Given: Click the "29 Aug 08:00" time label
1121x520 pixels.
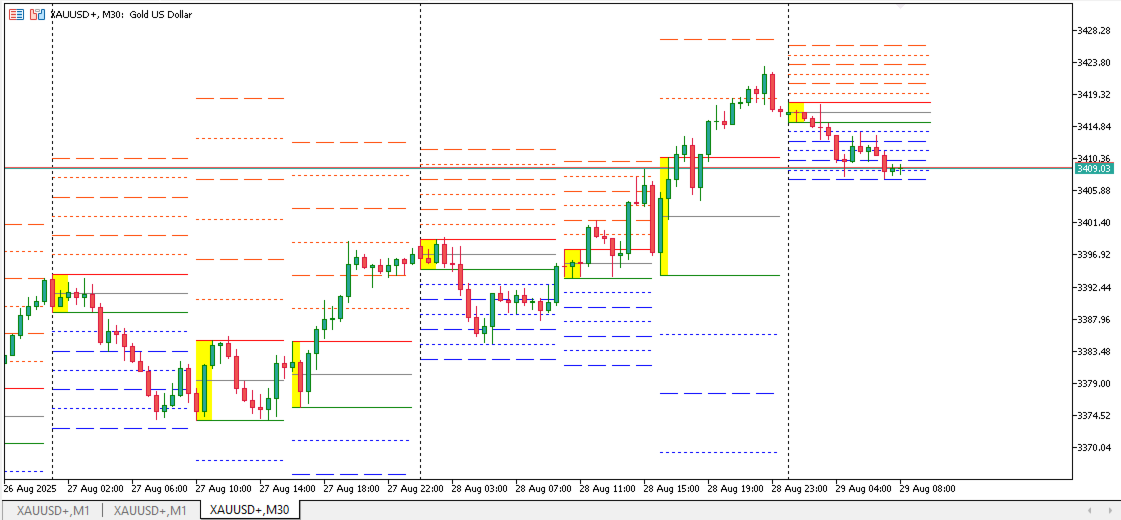Looking at the screenshot, I should tap(927, 489).
